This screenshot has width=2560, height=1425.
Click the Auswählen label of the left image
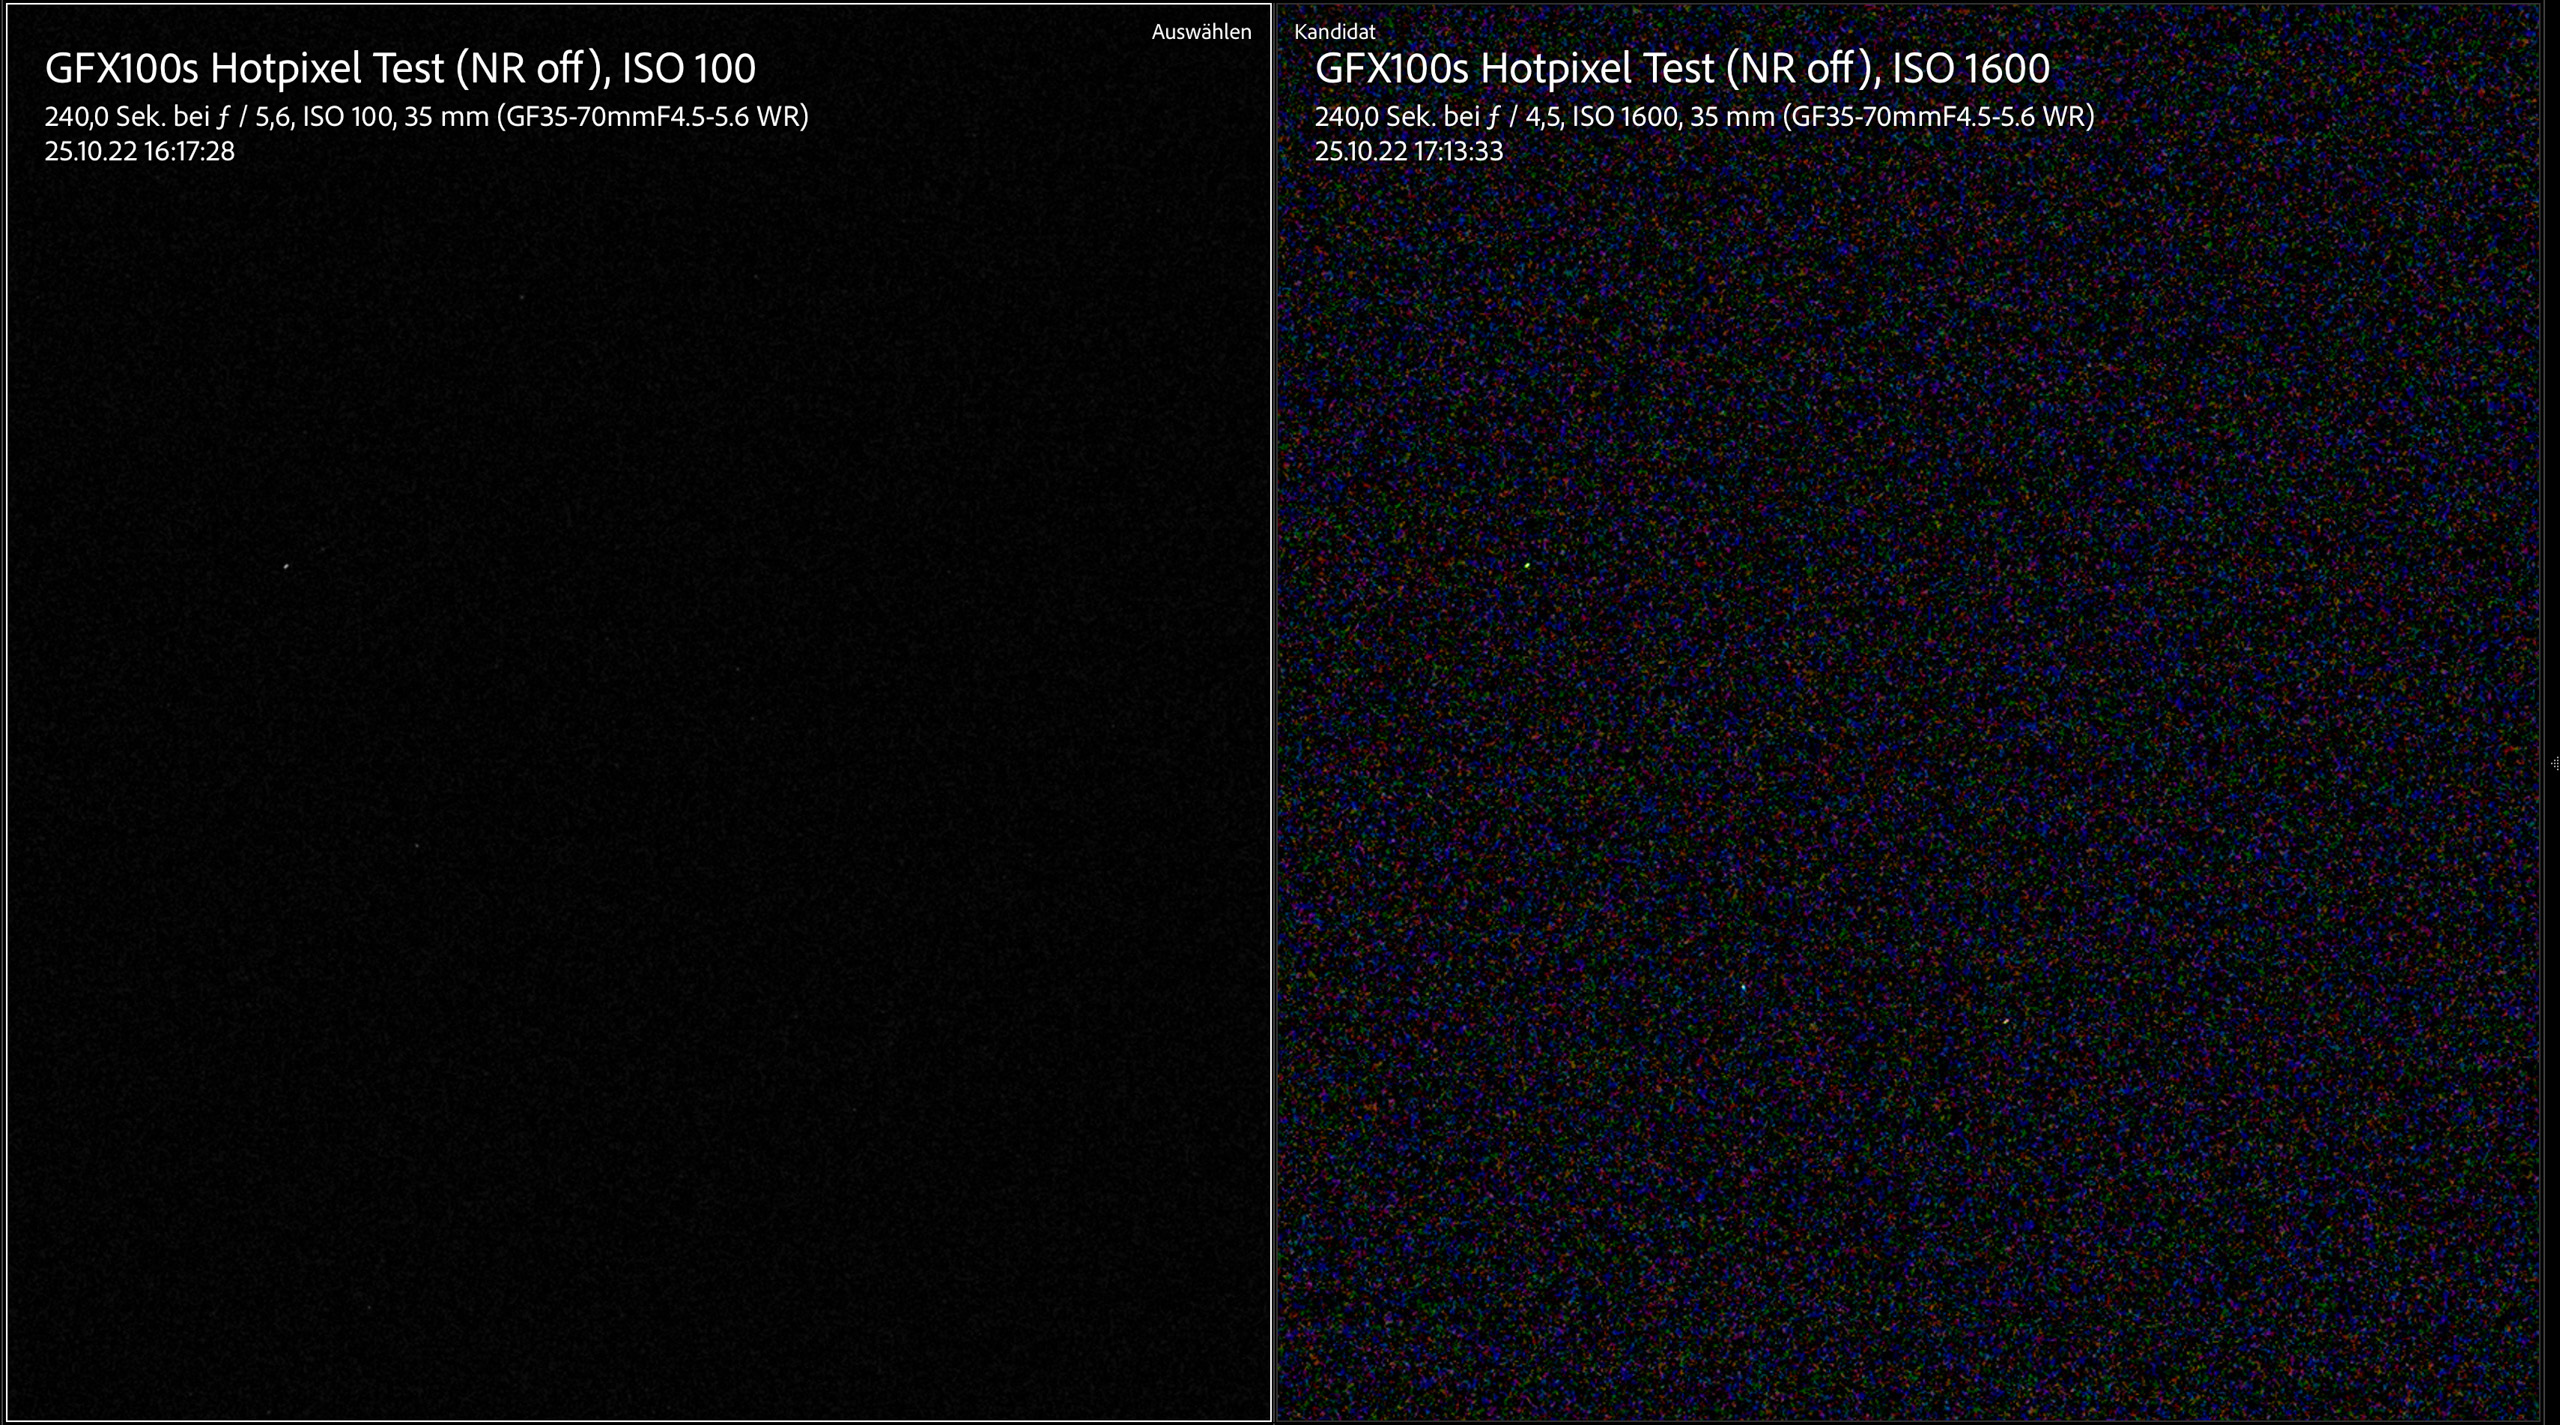[x=1201, y=32]
